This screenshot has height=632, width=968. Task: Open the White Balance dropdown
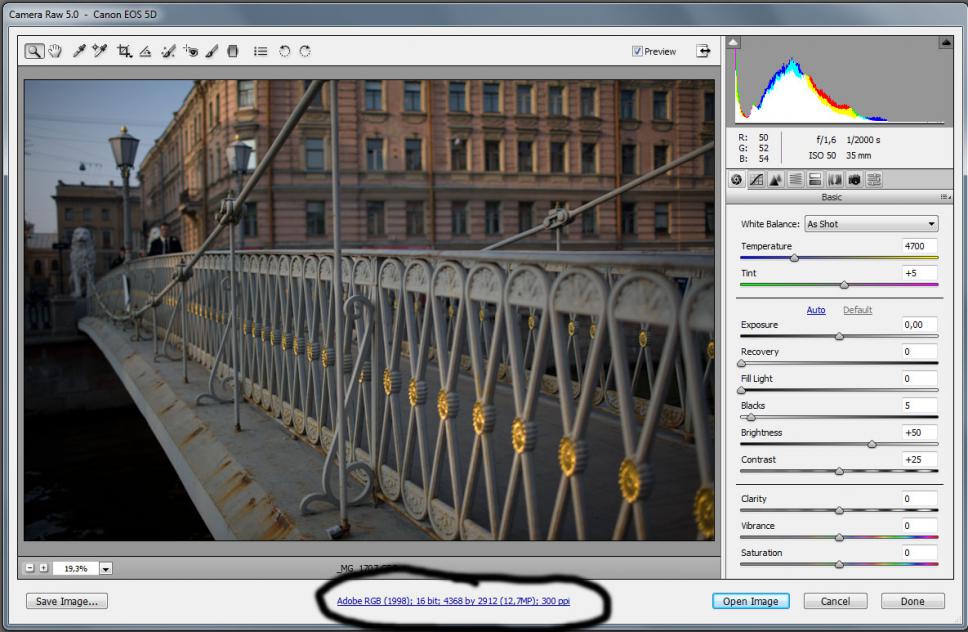click(x=870, y=224)
